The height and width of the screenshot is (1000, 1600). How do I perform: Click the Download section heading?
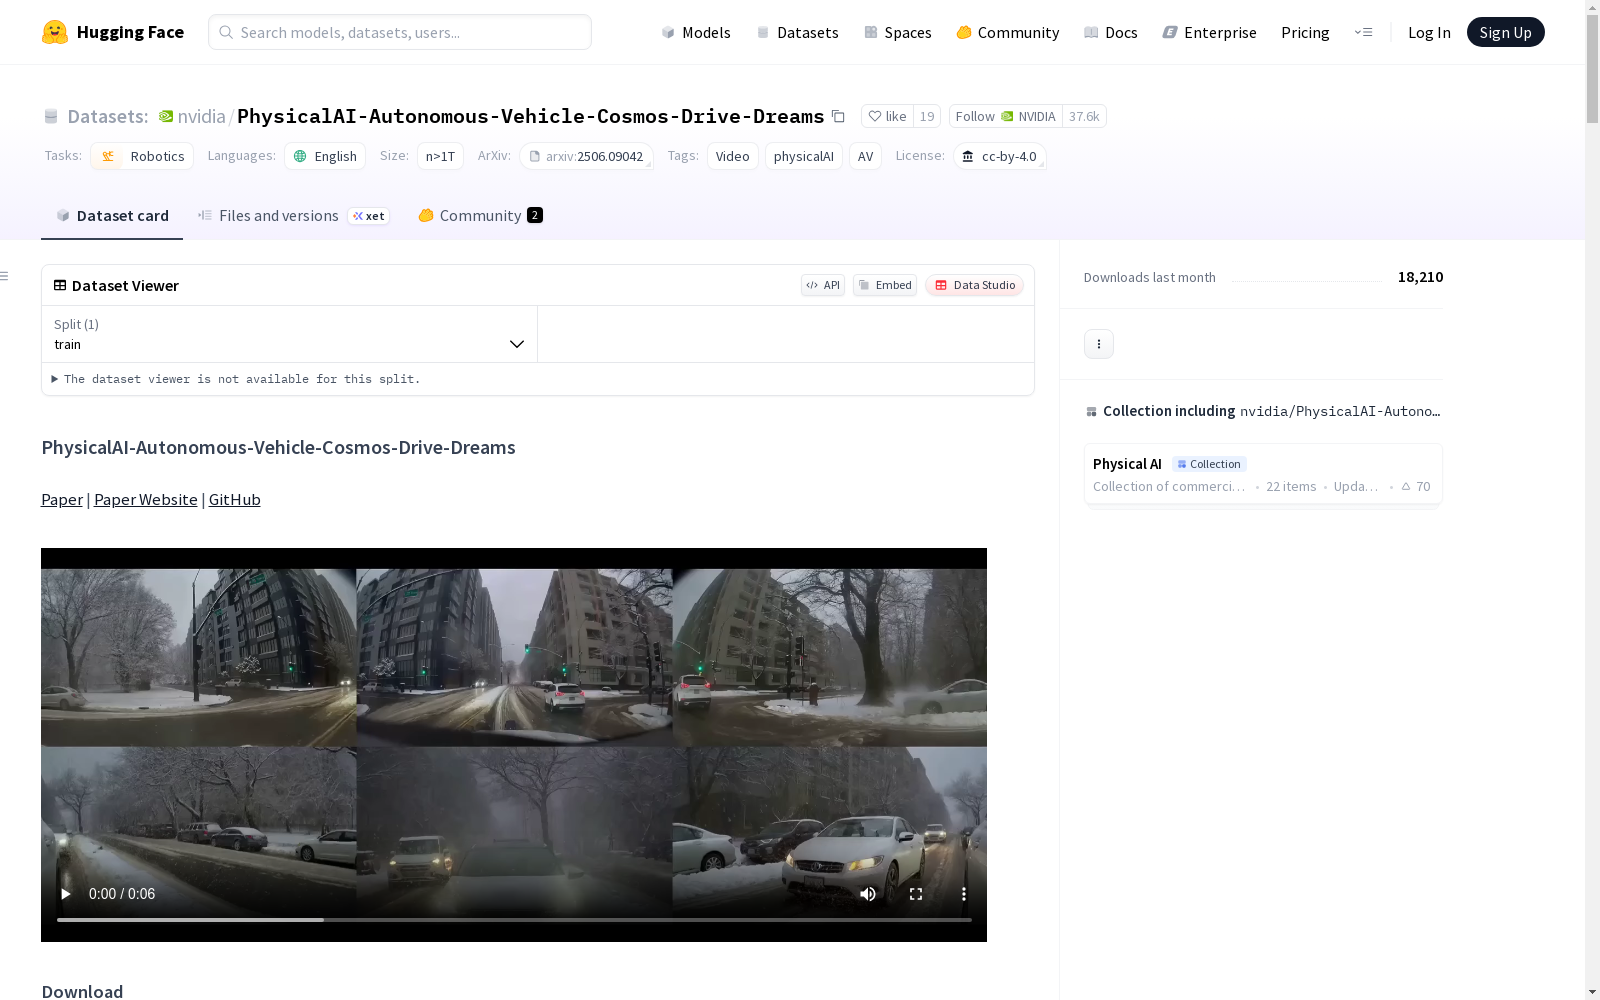pos(82,991)
